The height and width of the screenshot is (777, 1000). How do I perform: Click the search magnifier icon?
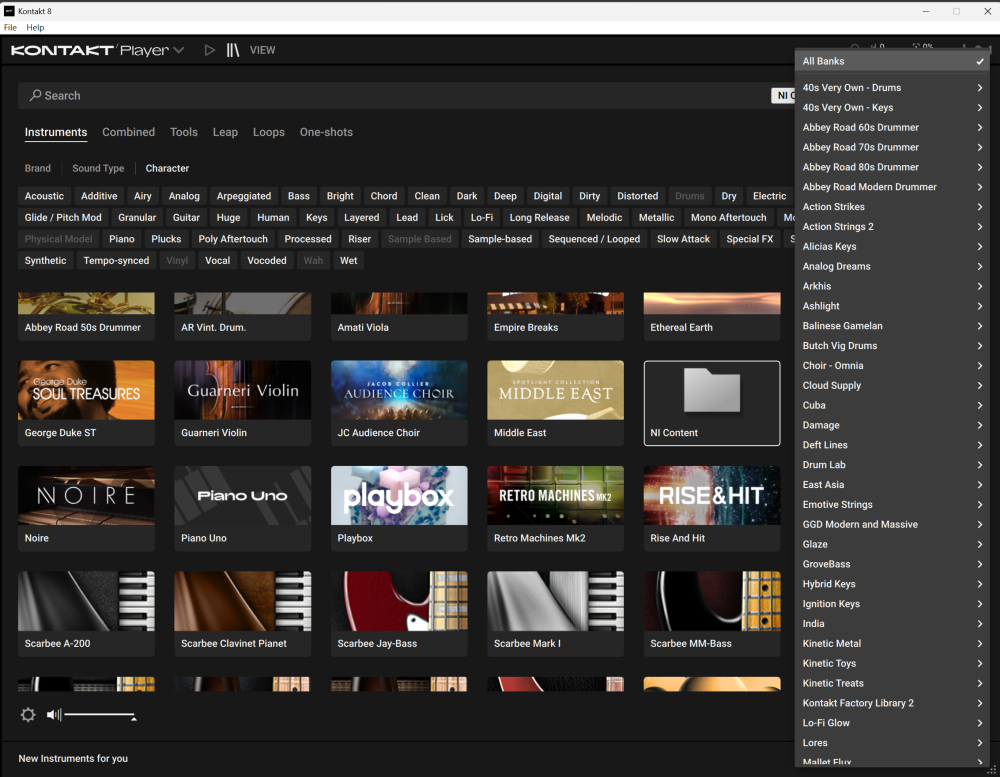pyautogui.click(x=35, y=95)
